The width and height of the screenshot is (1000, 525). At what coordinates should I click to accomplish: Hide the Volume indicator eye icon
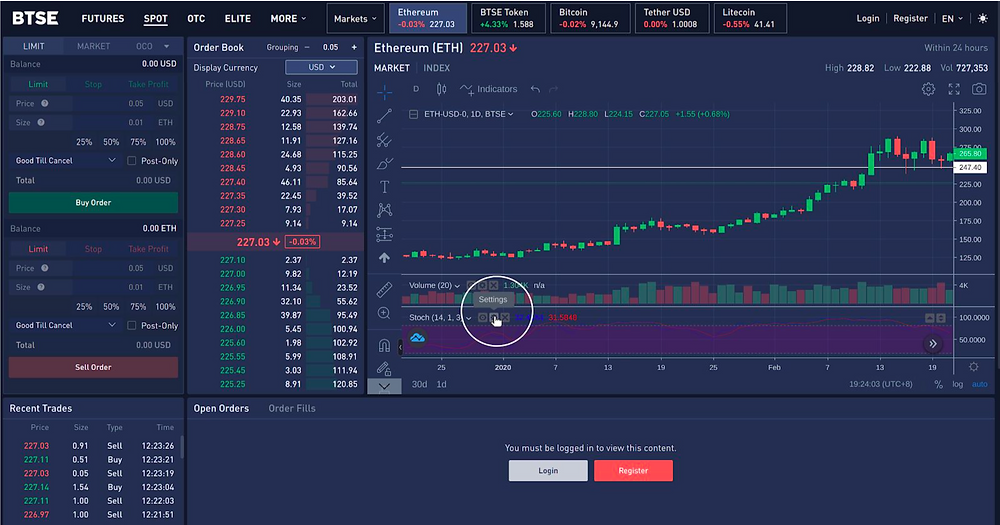(471, 285)
